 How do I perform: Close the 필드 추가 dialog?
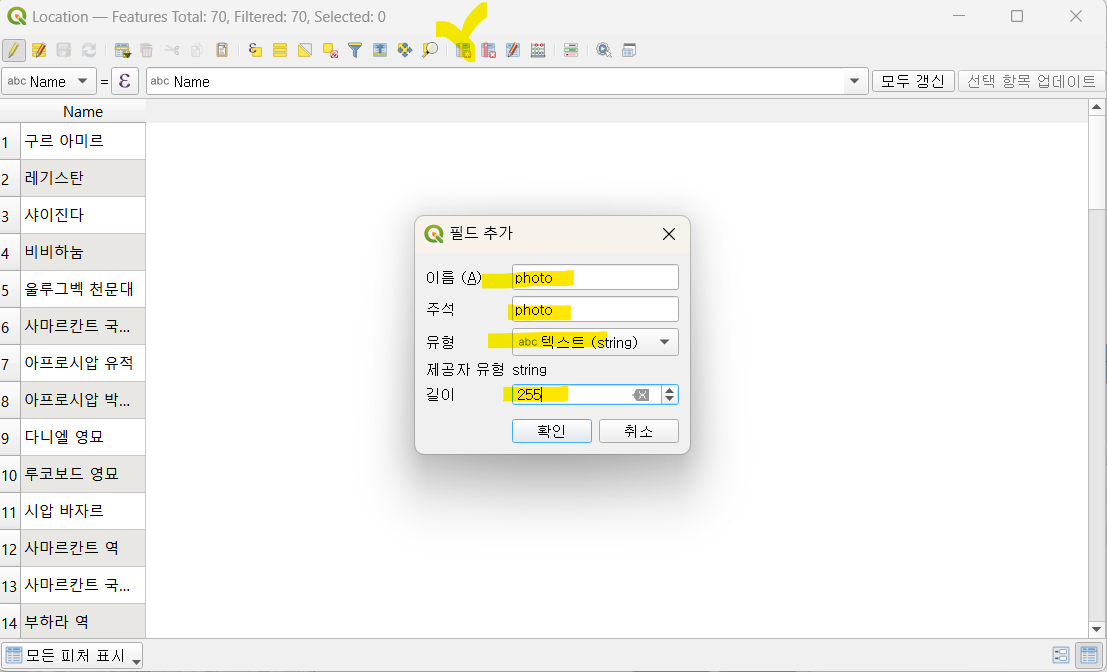[669, 234]
